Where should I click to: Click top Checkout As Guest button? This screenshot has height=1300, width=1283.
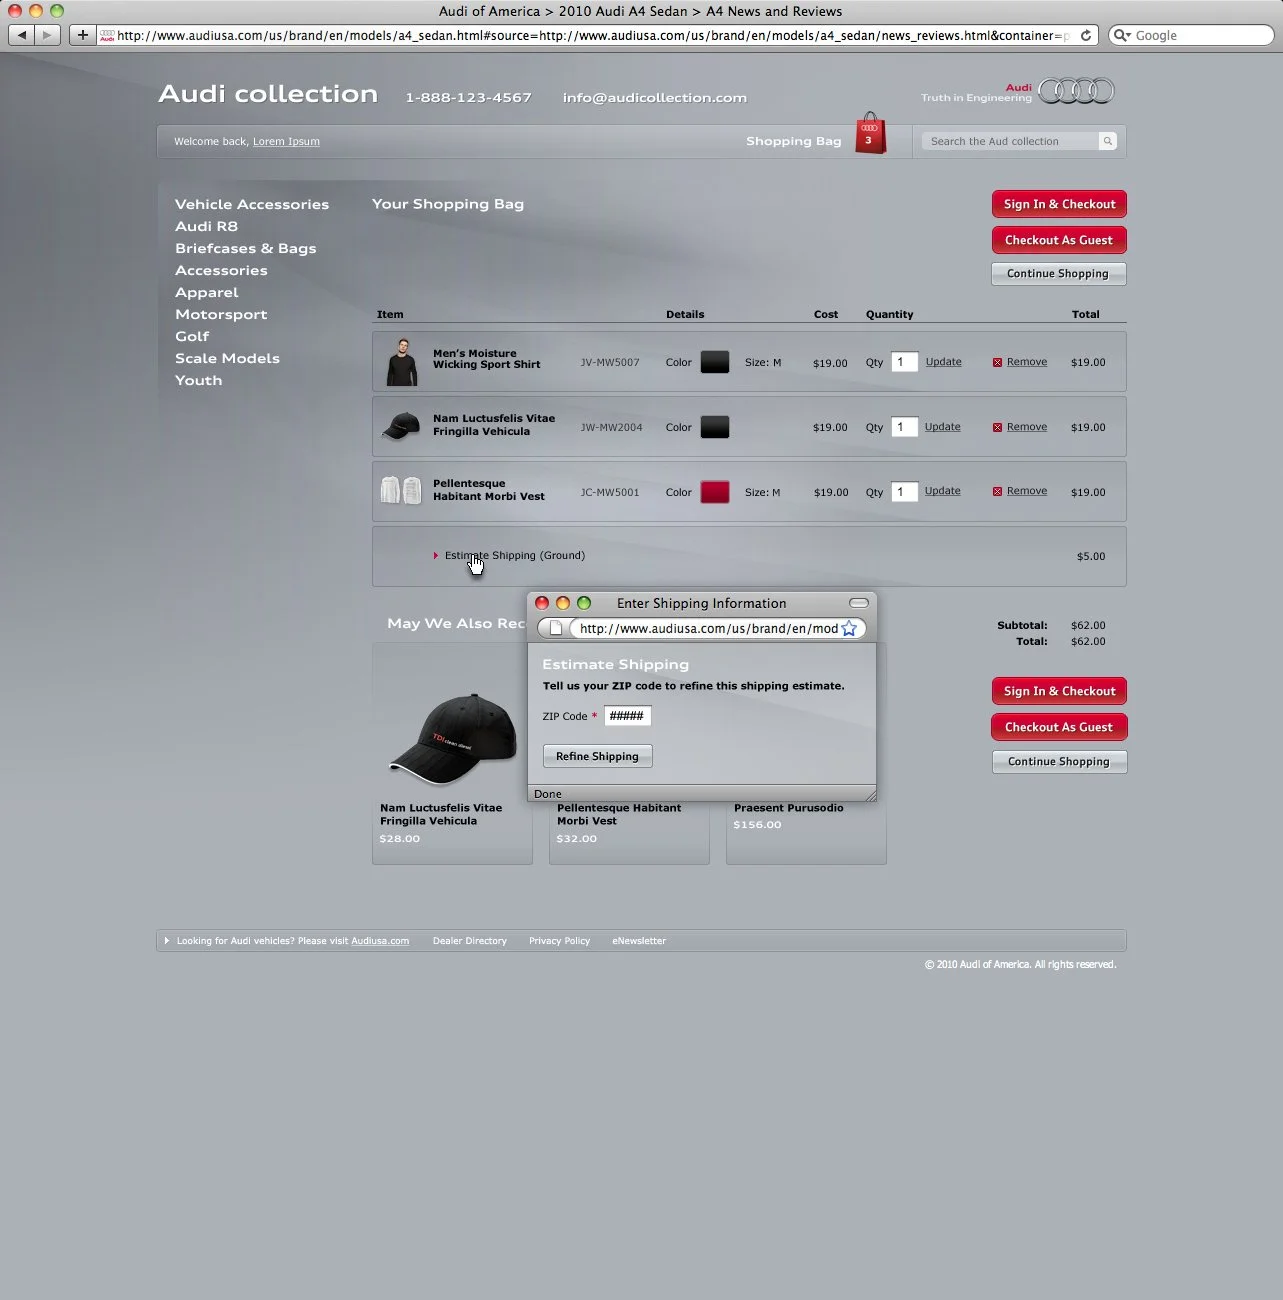(1059, 240)
